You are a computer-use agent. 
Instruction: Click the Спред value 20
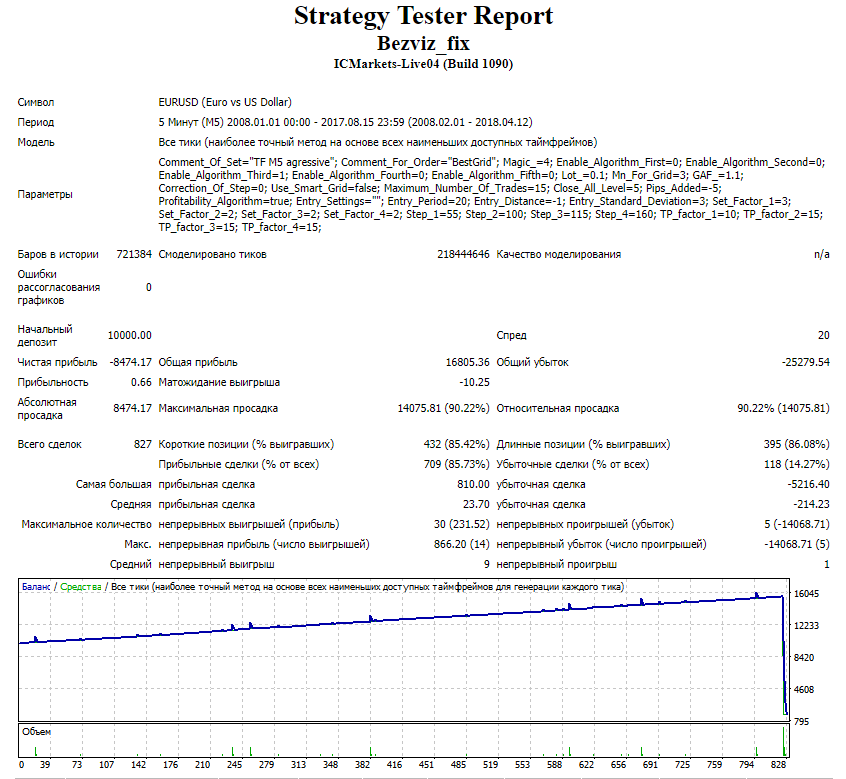click(x=823, y=336)
